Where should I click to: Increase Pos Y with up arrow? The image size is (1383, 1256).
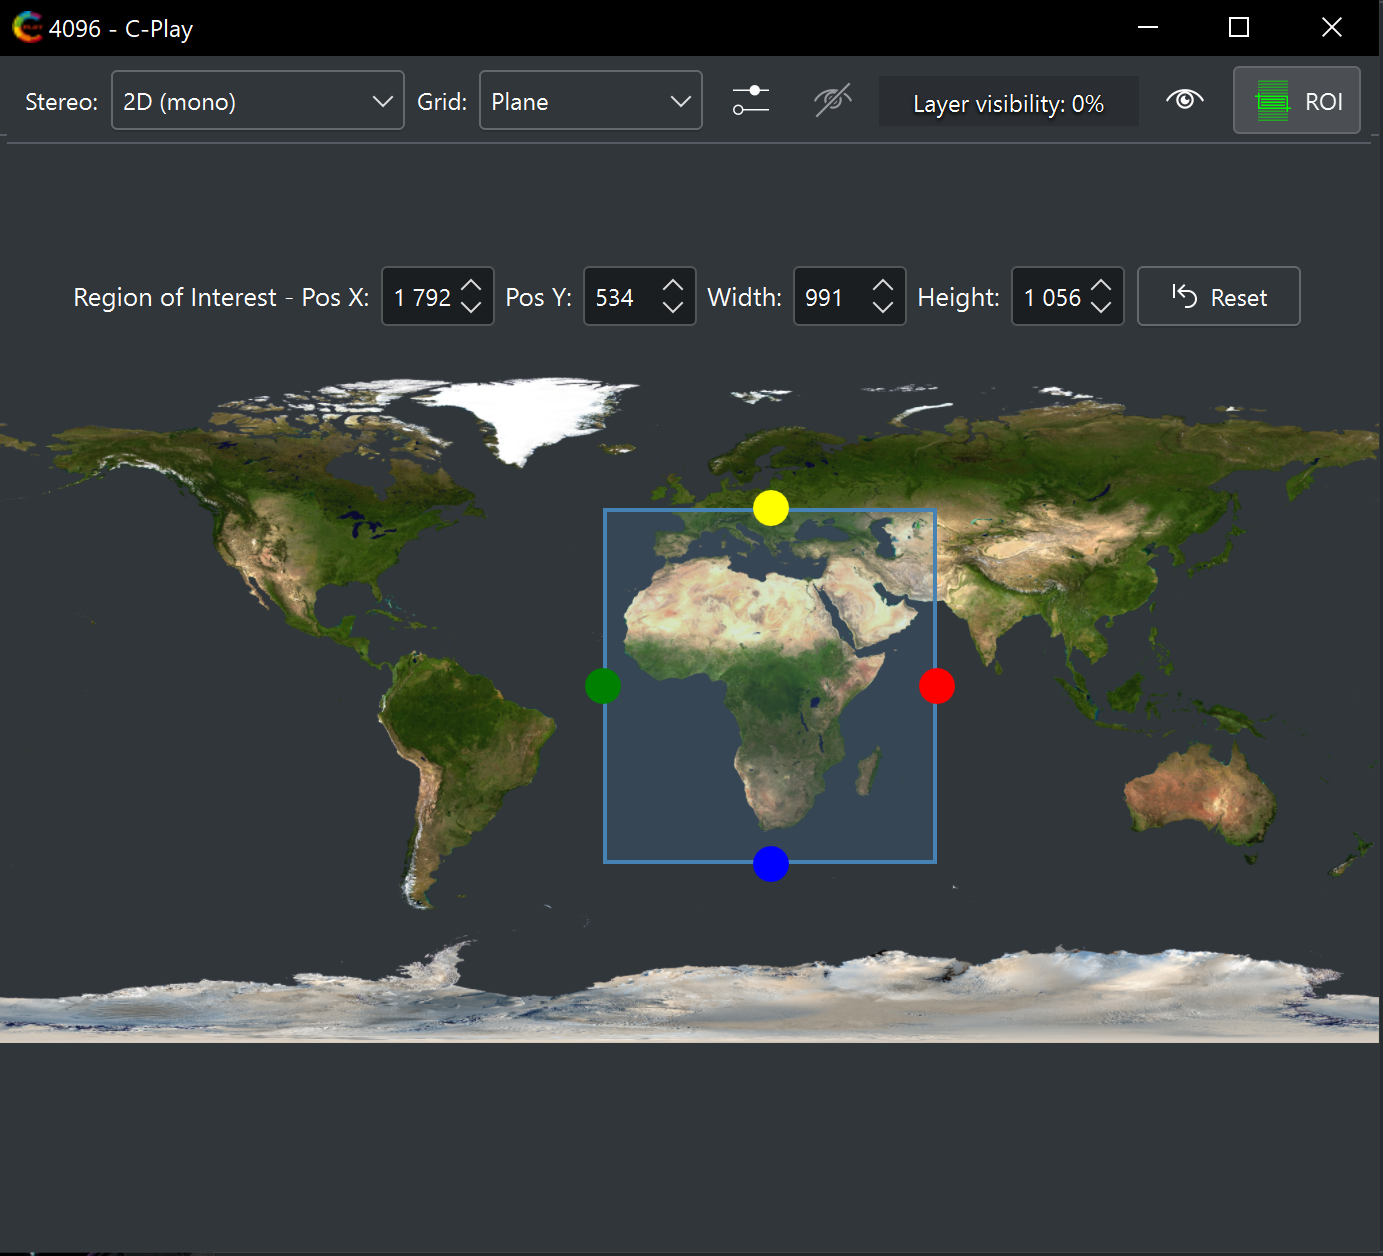[x=673, y=285]
